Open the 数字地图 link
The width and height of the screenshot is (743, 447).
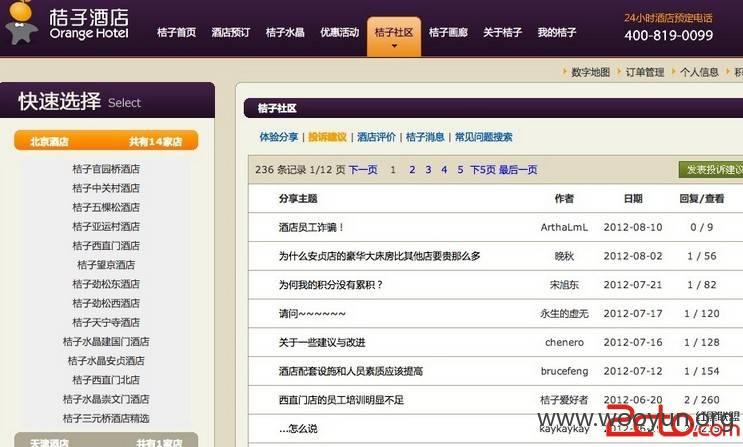coord(590,72)
